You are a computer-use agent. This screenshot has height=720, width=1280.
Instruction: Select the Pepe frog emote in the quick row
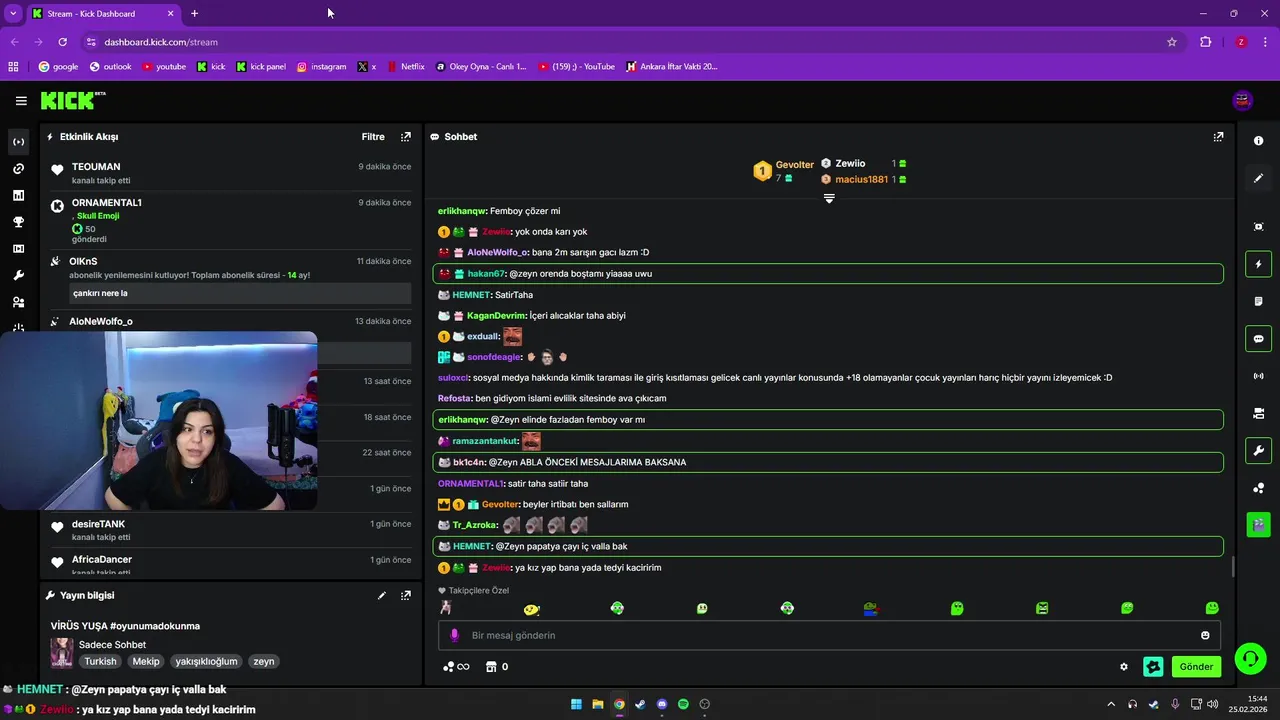(872, 608)
